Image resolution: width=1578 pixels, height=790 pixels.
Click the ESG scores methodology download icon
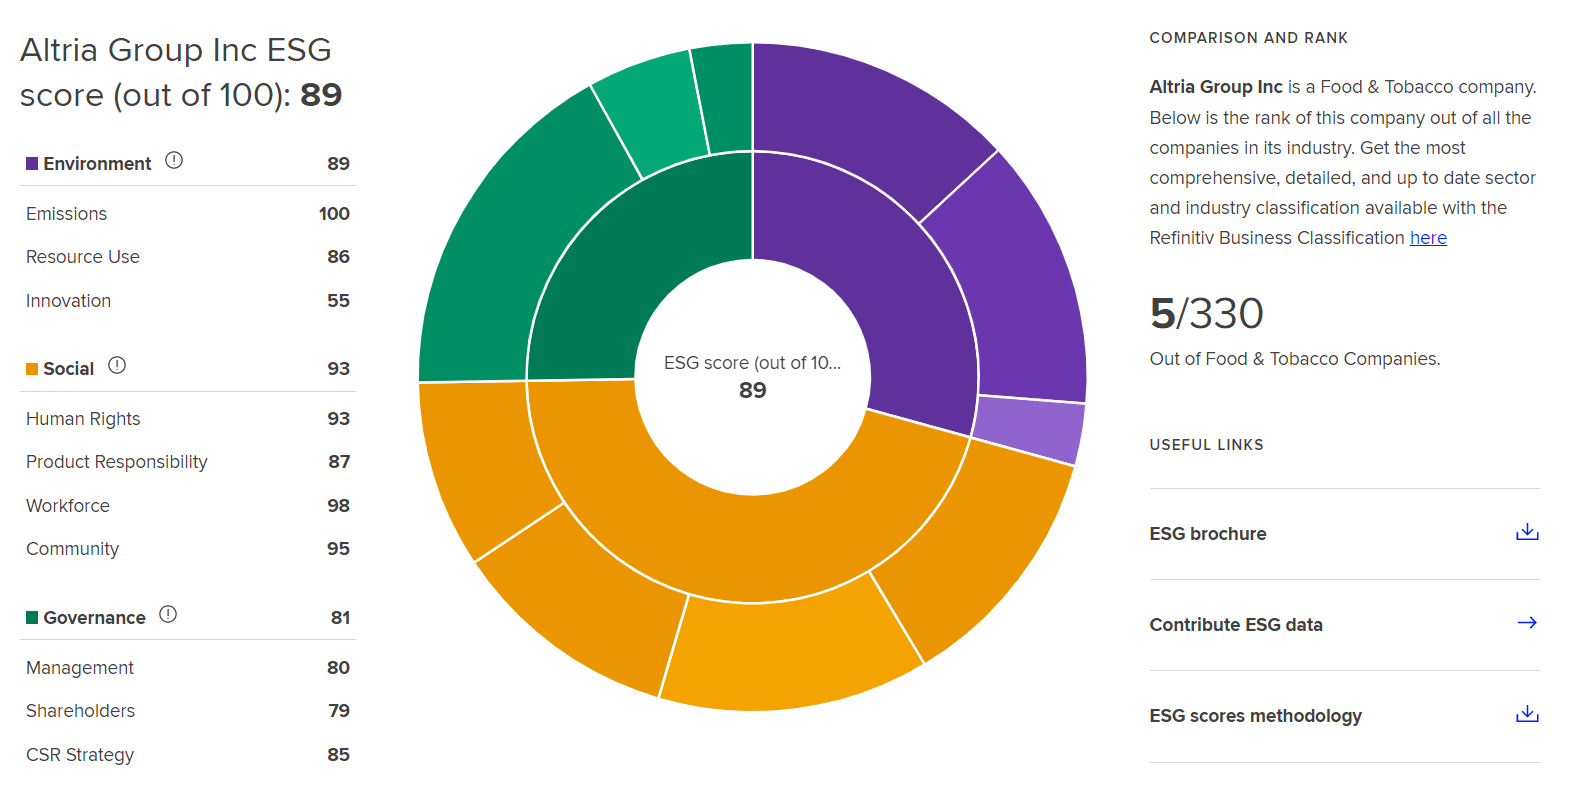click(x=1527, y=714)
